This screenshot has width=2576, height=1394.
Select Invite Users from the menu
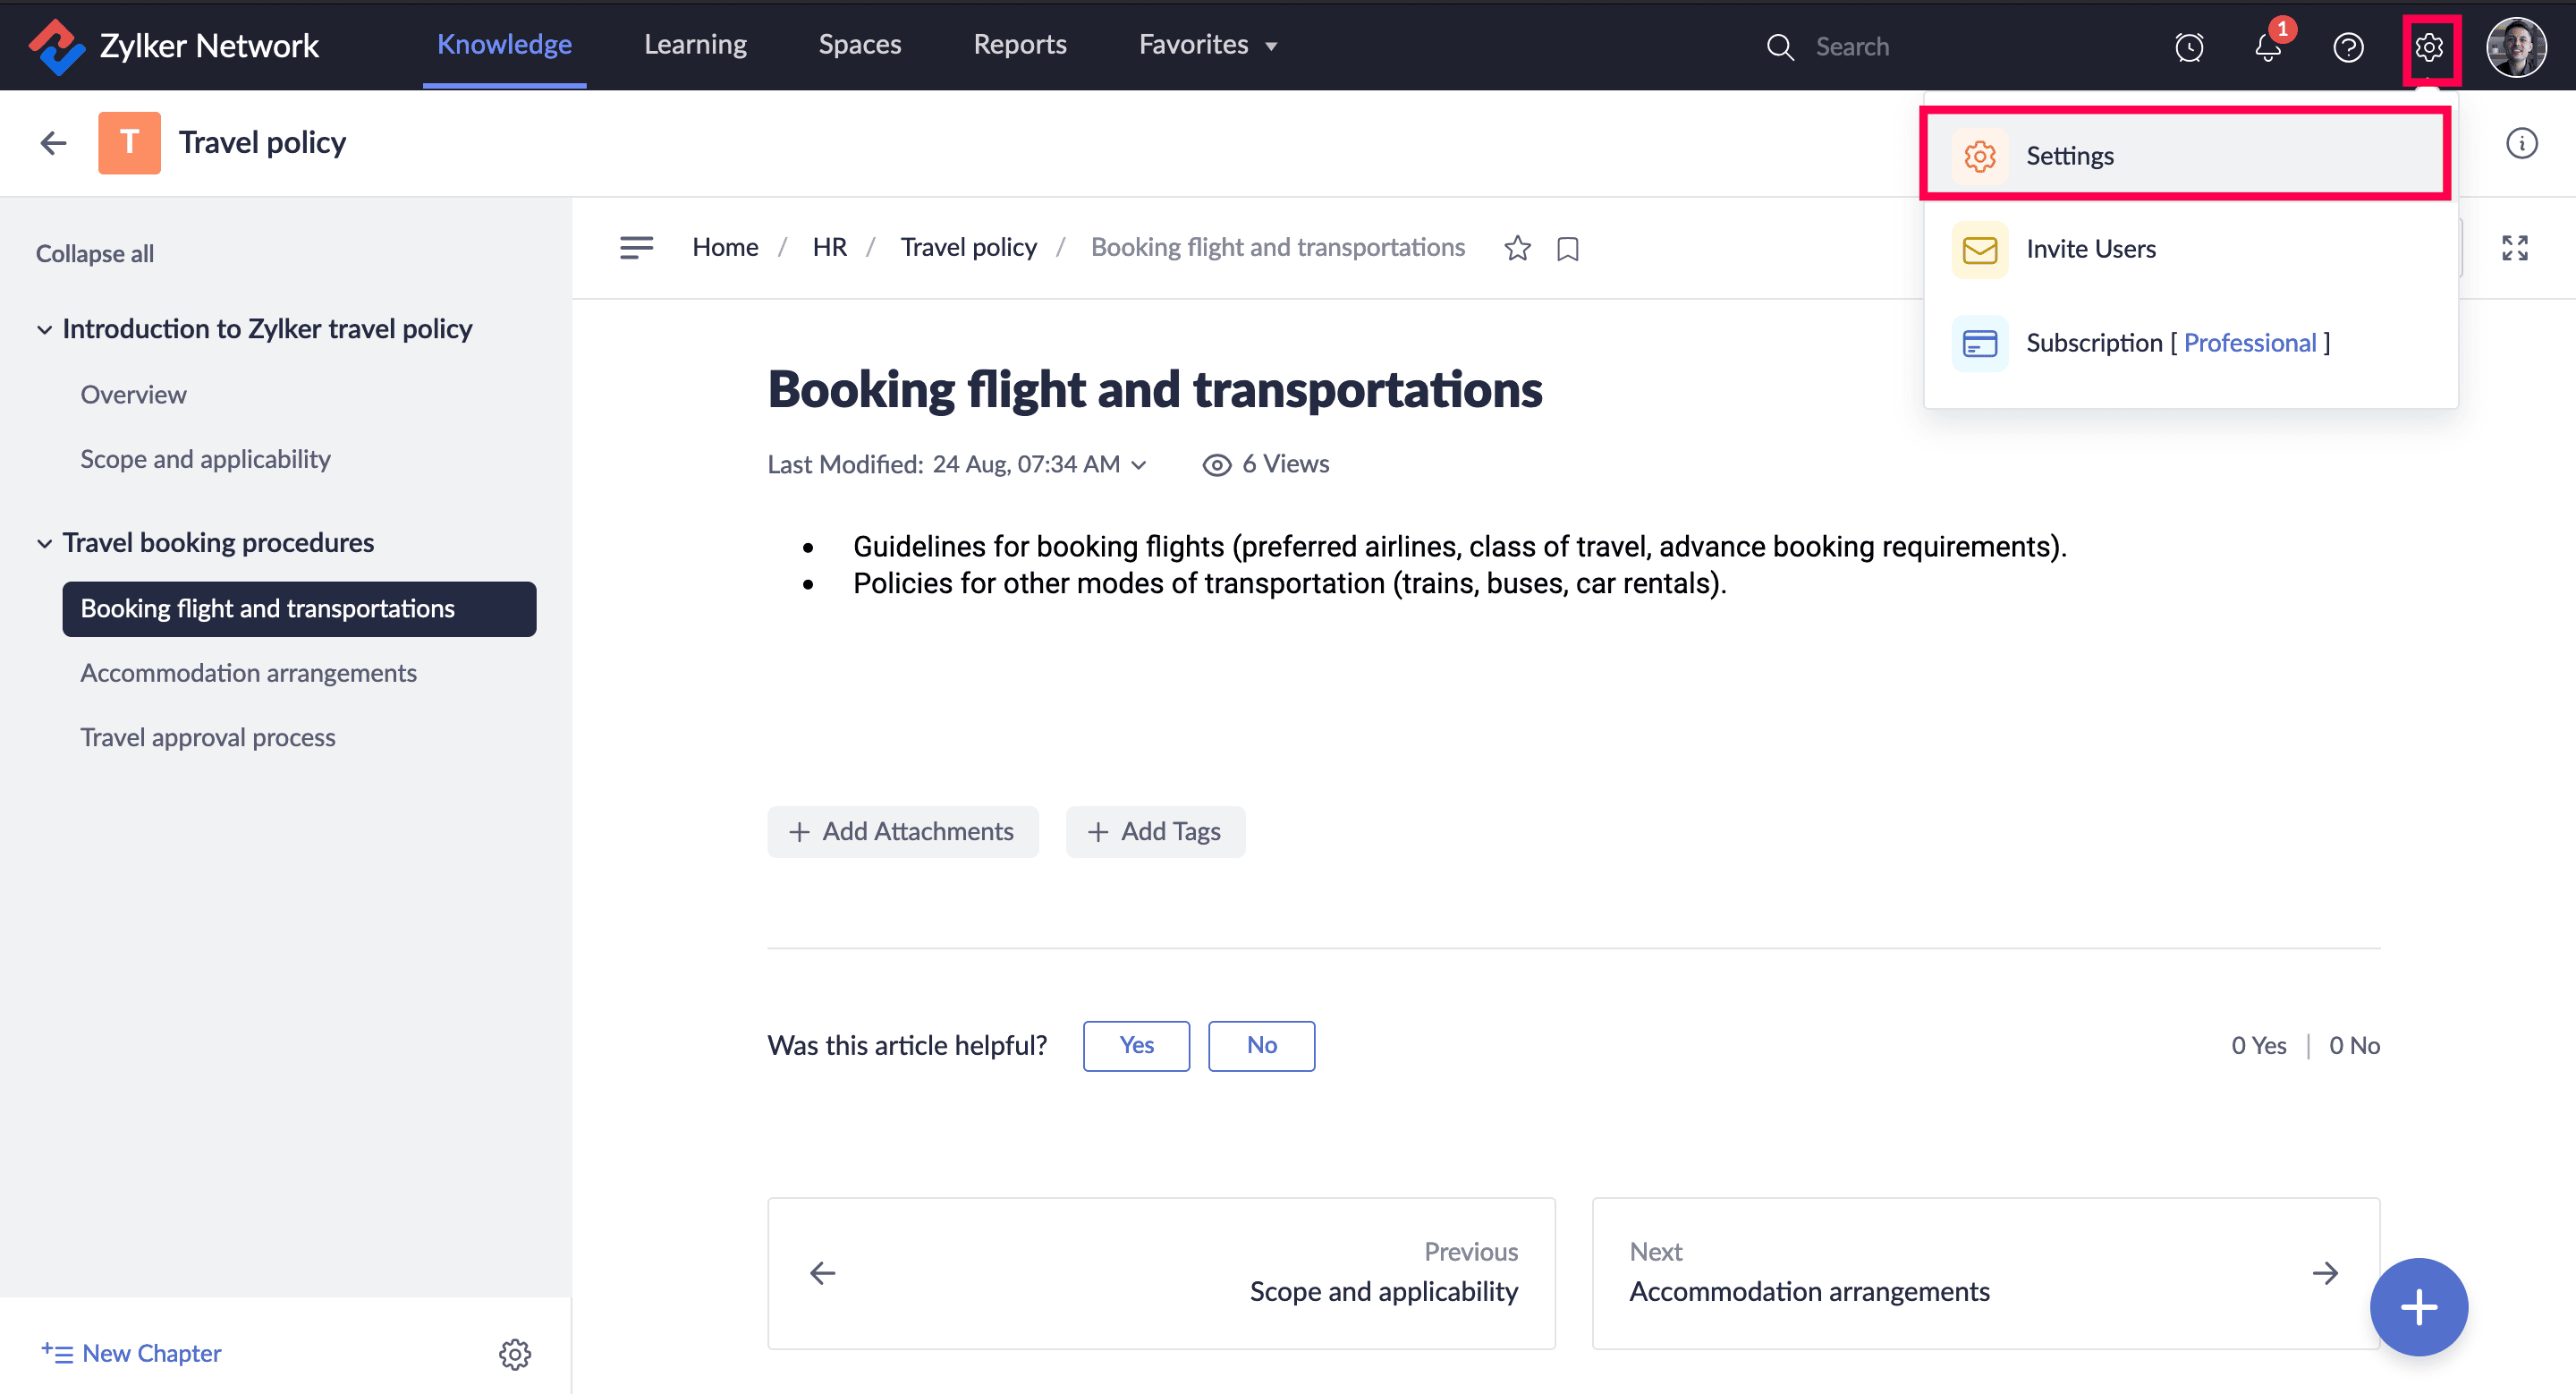click(2090, 249)
